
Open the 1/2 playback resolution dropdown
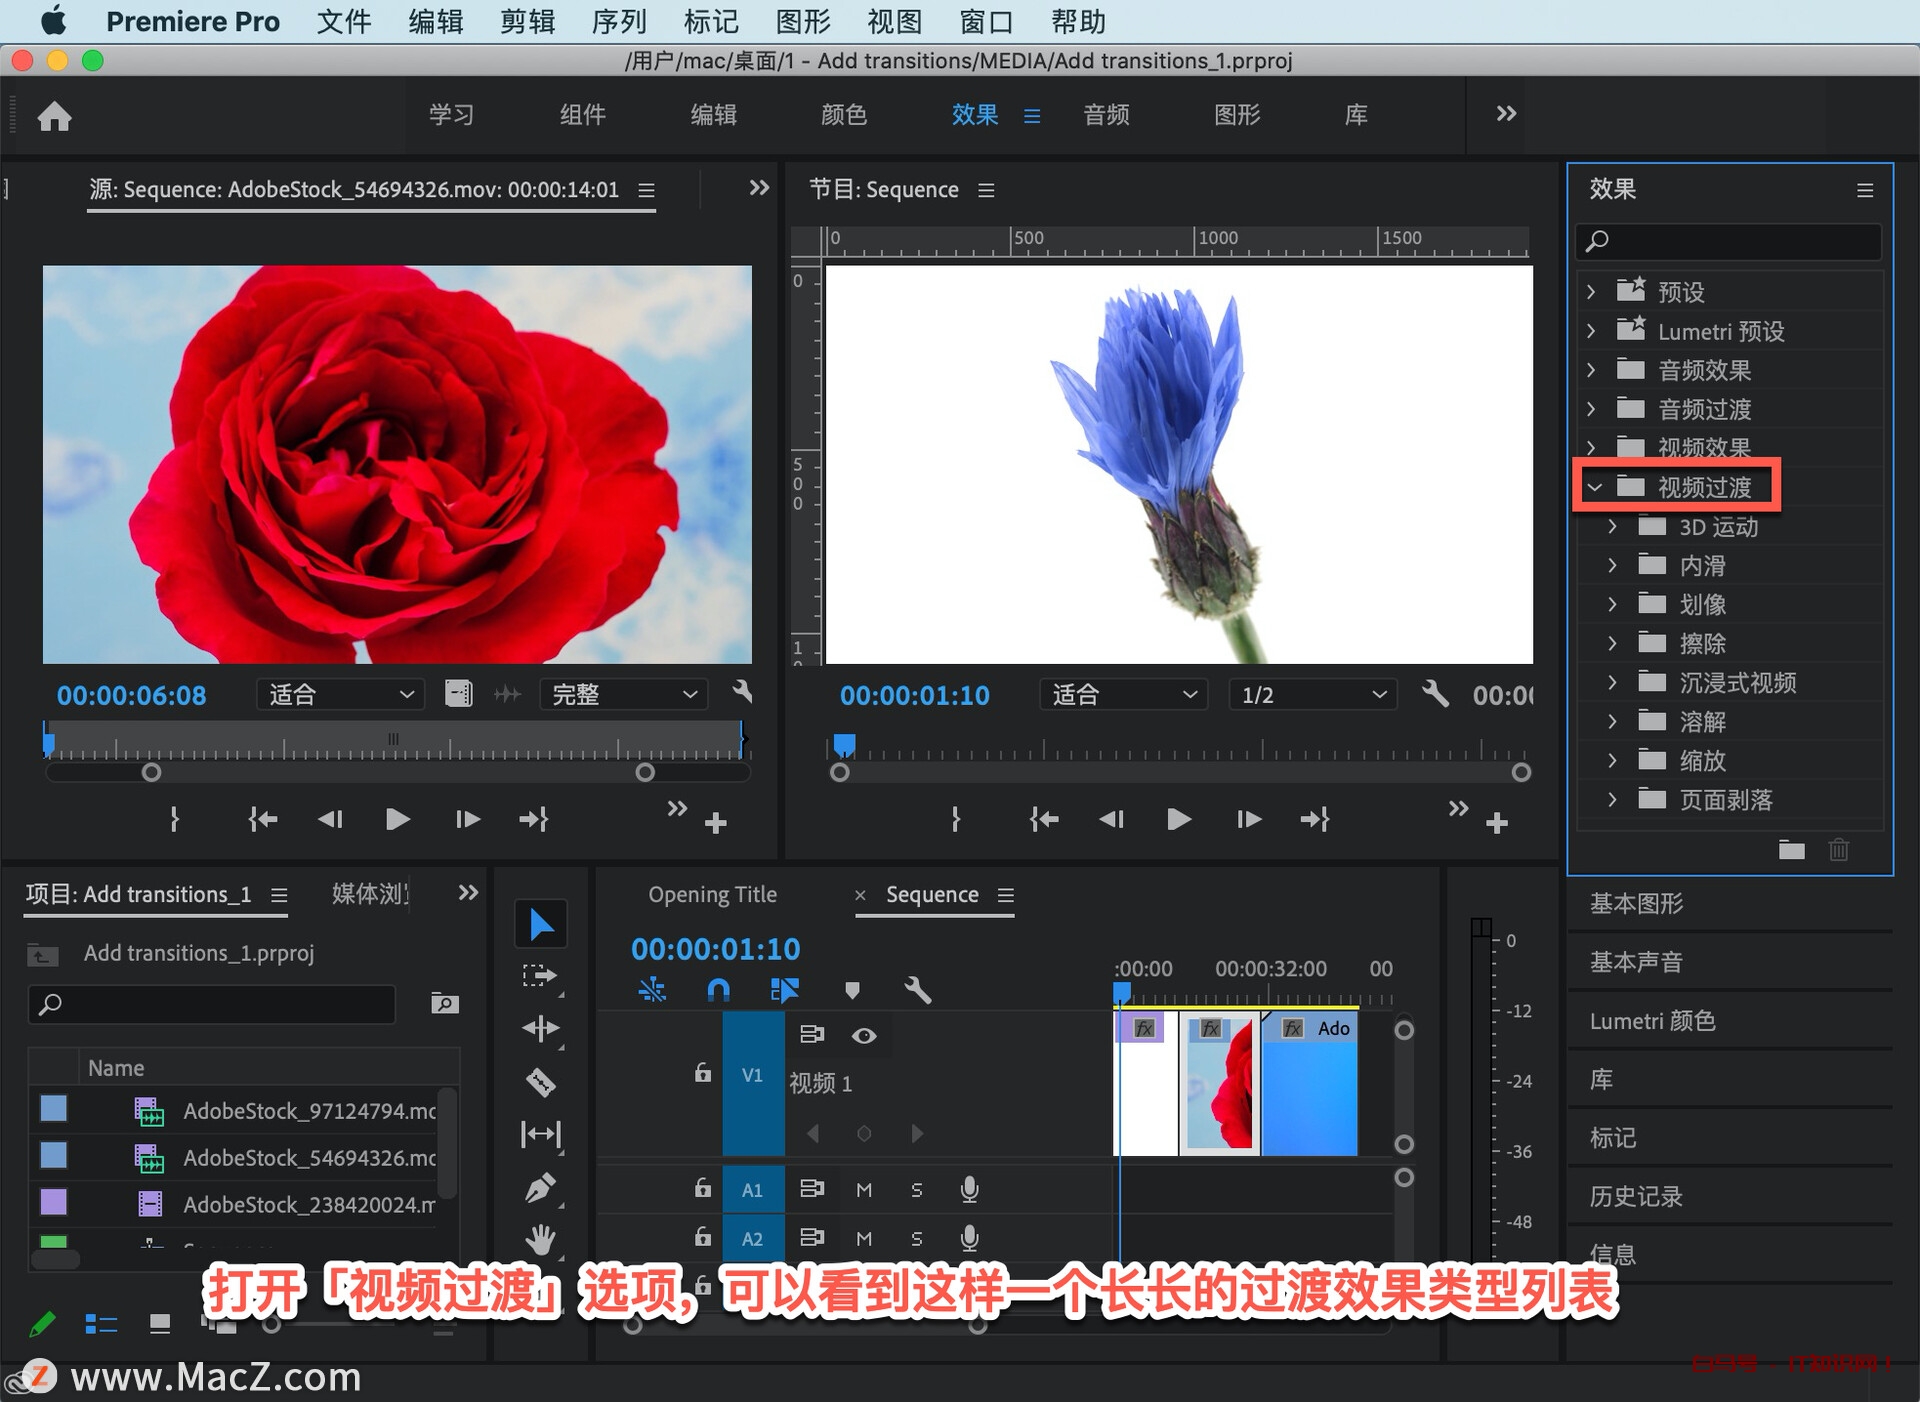click(x=1311, y=694)
